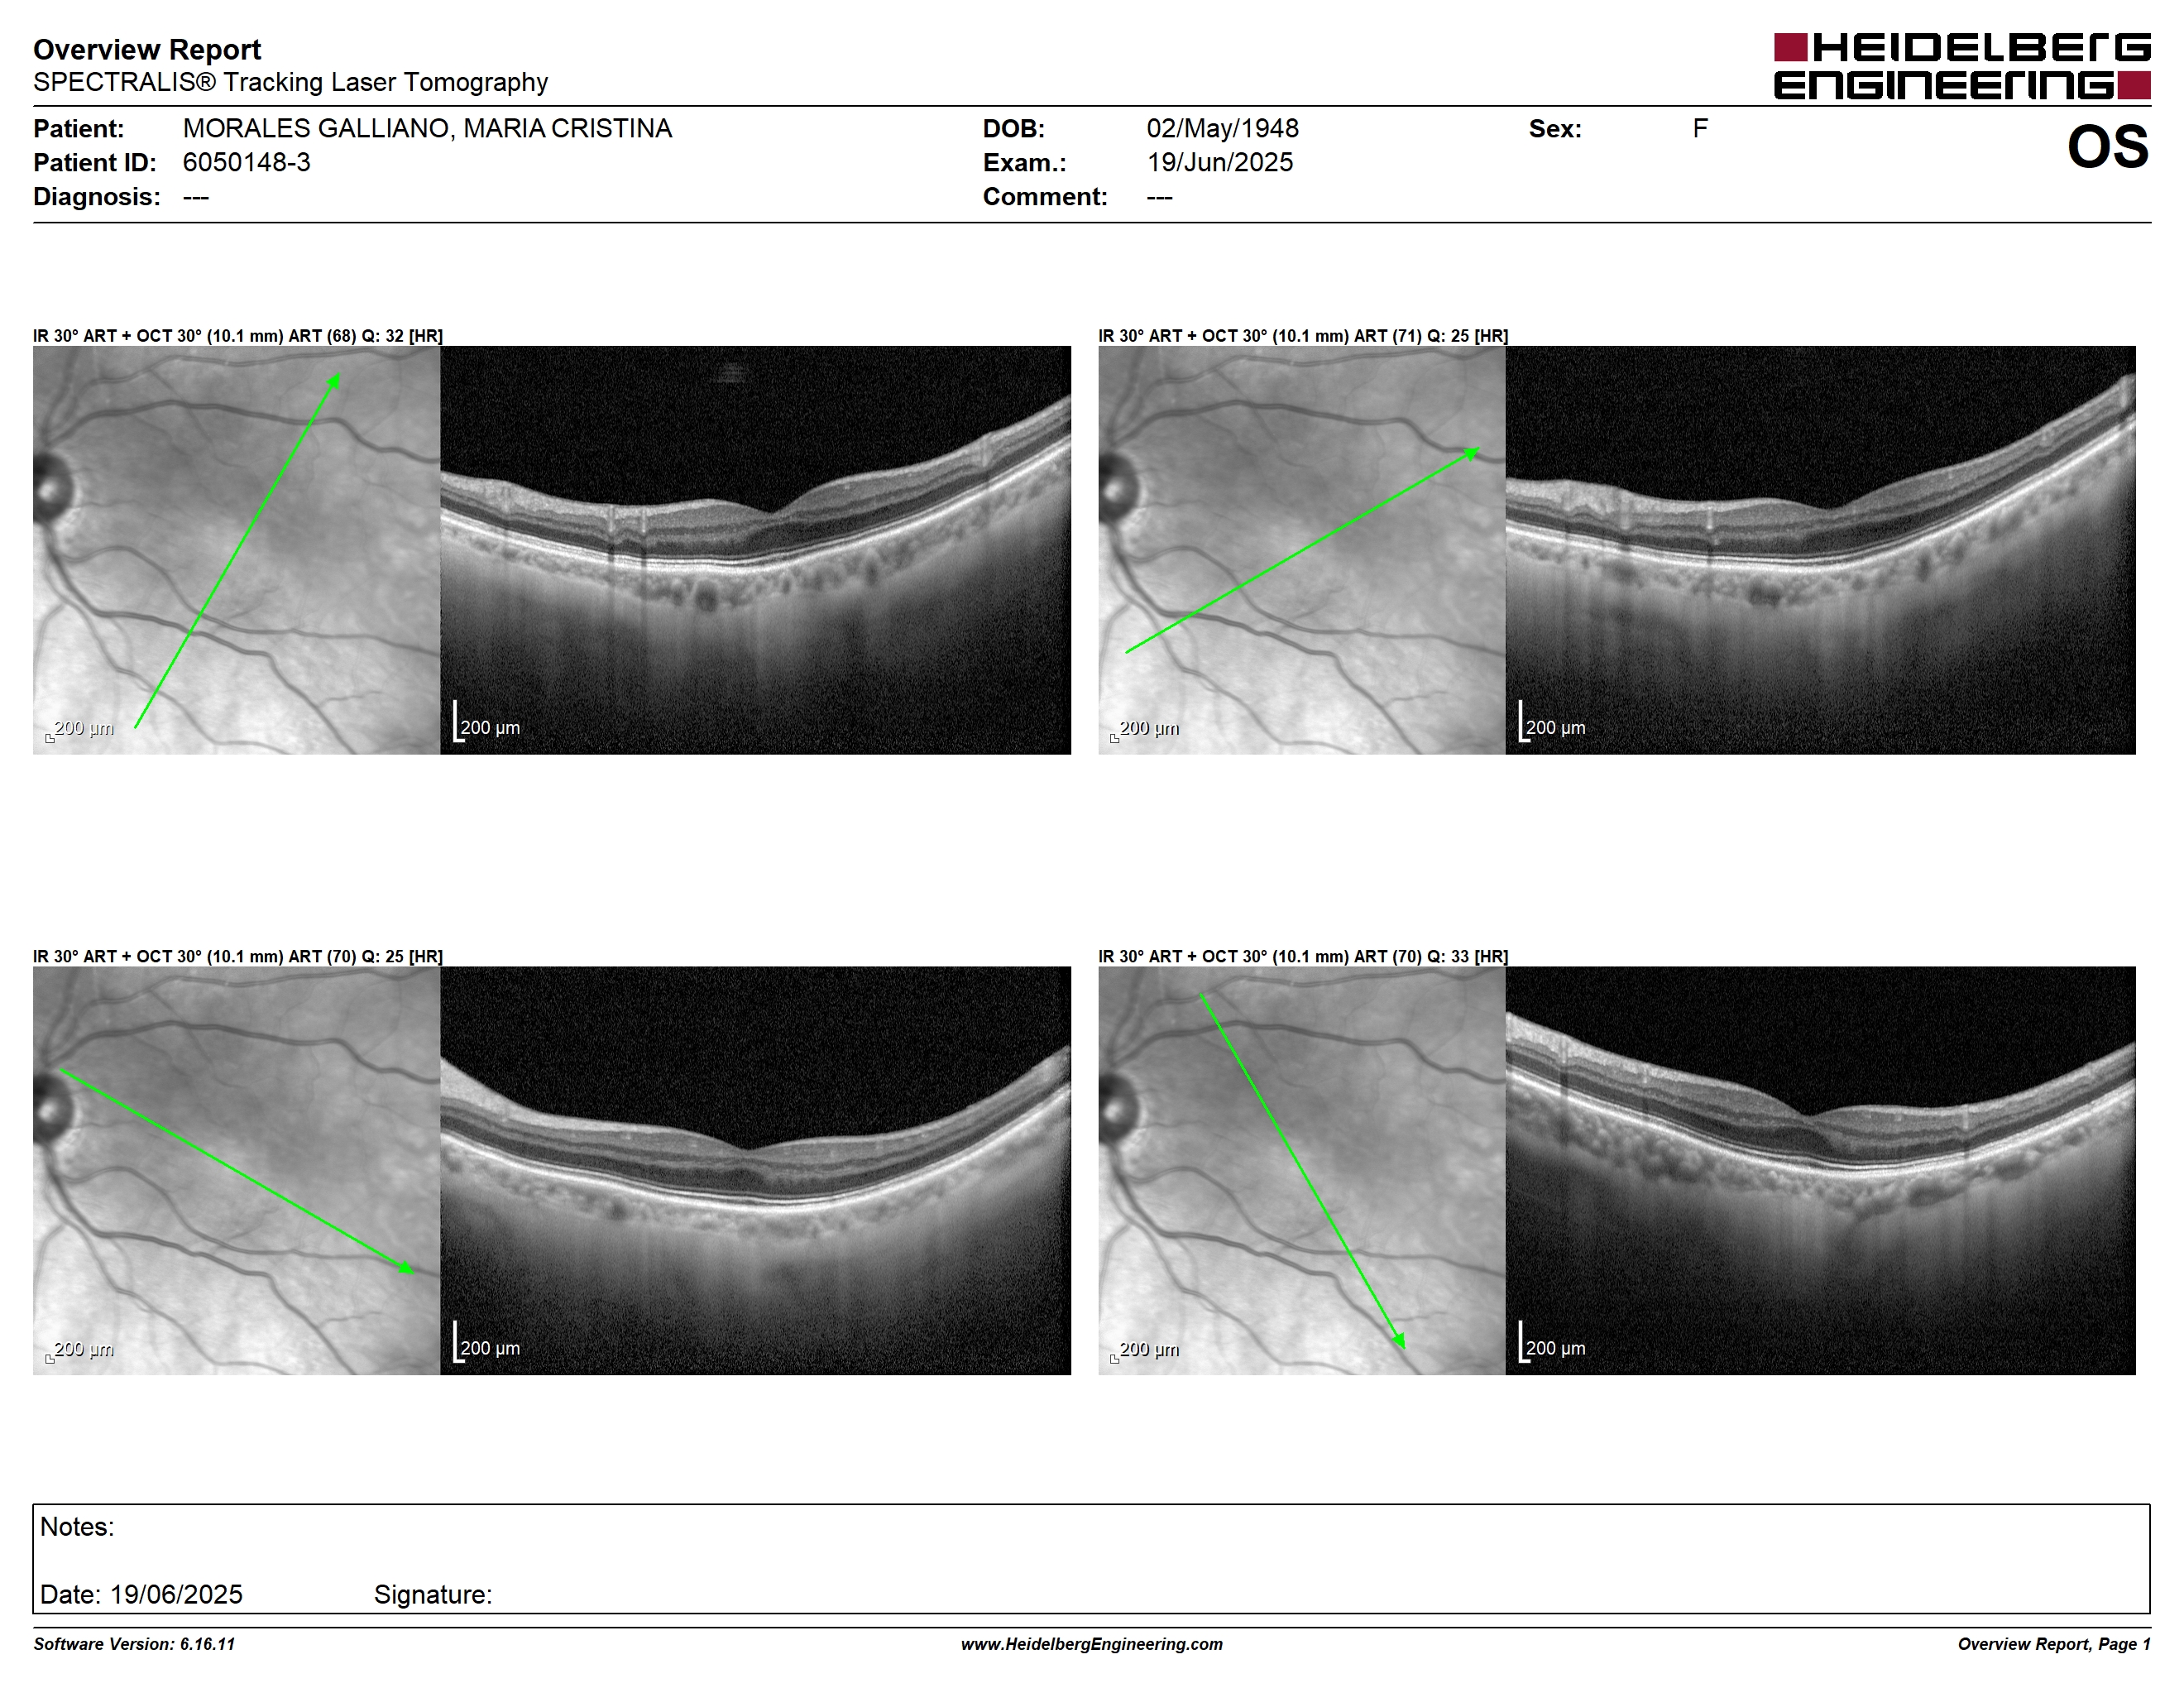Click inside the Notes box

click(x=1091, y=1558)
